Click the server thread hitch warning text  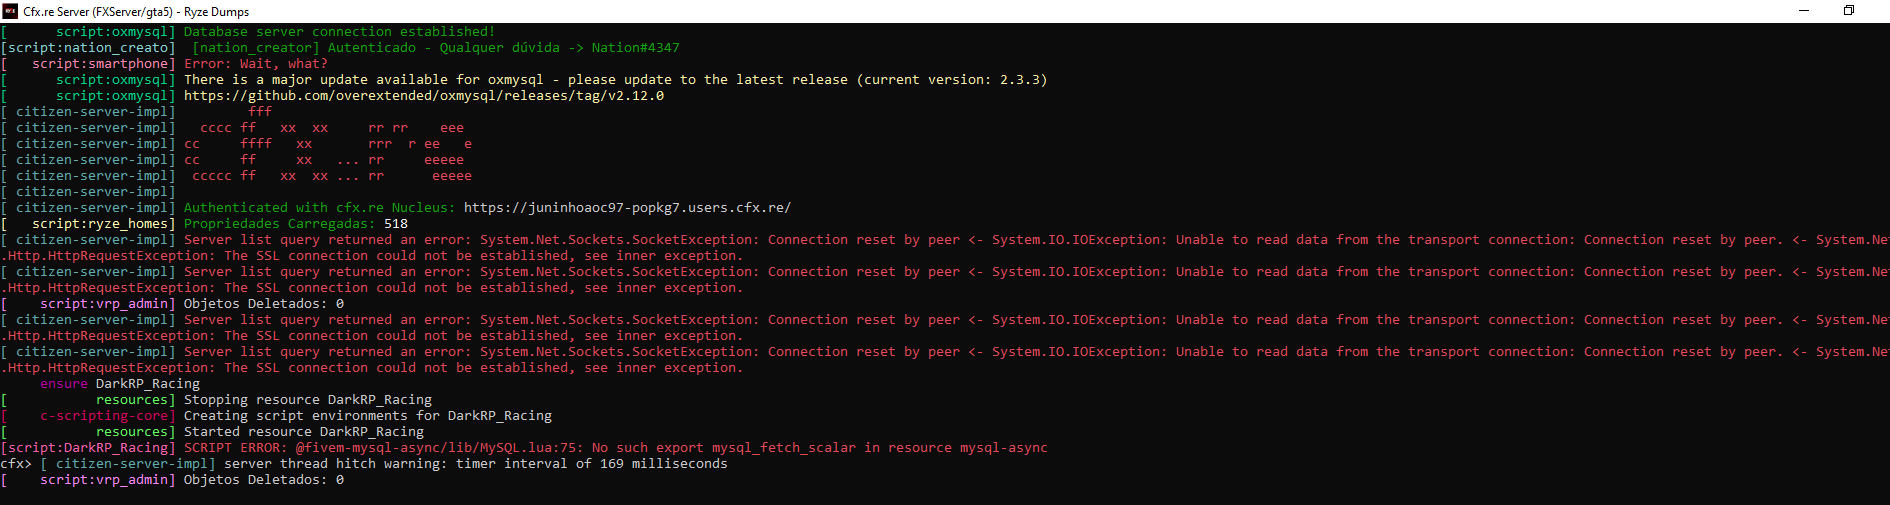point(476,464)
